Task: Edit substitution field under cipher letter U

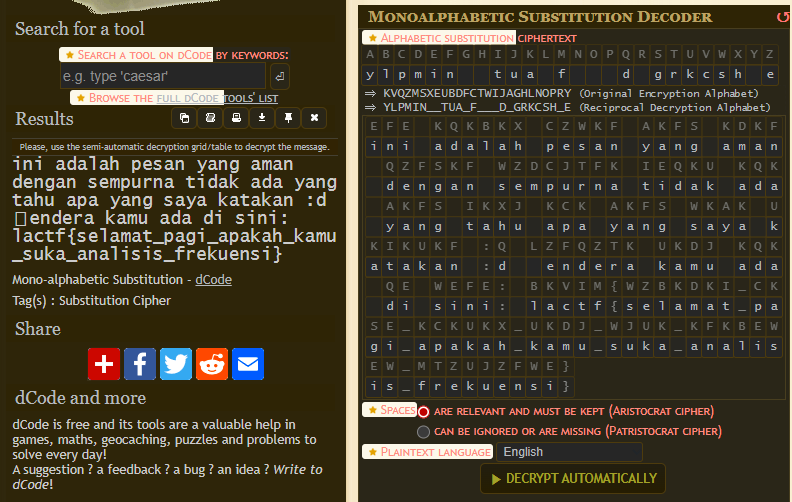Action: (x=689, y=75)
